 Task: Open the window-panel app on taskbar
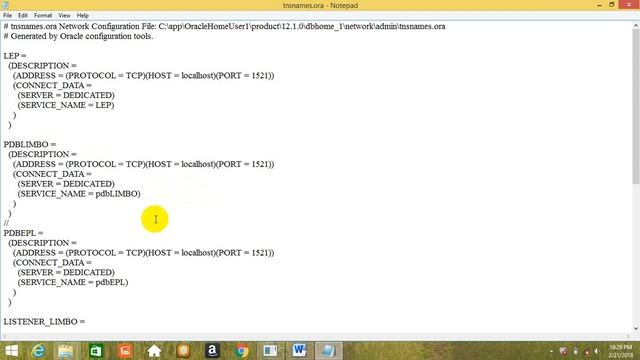tap(270, 351)
